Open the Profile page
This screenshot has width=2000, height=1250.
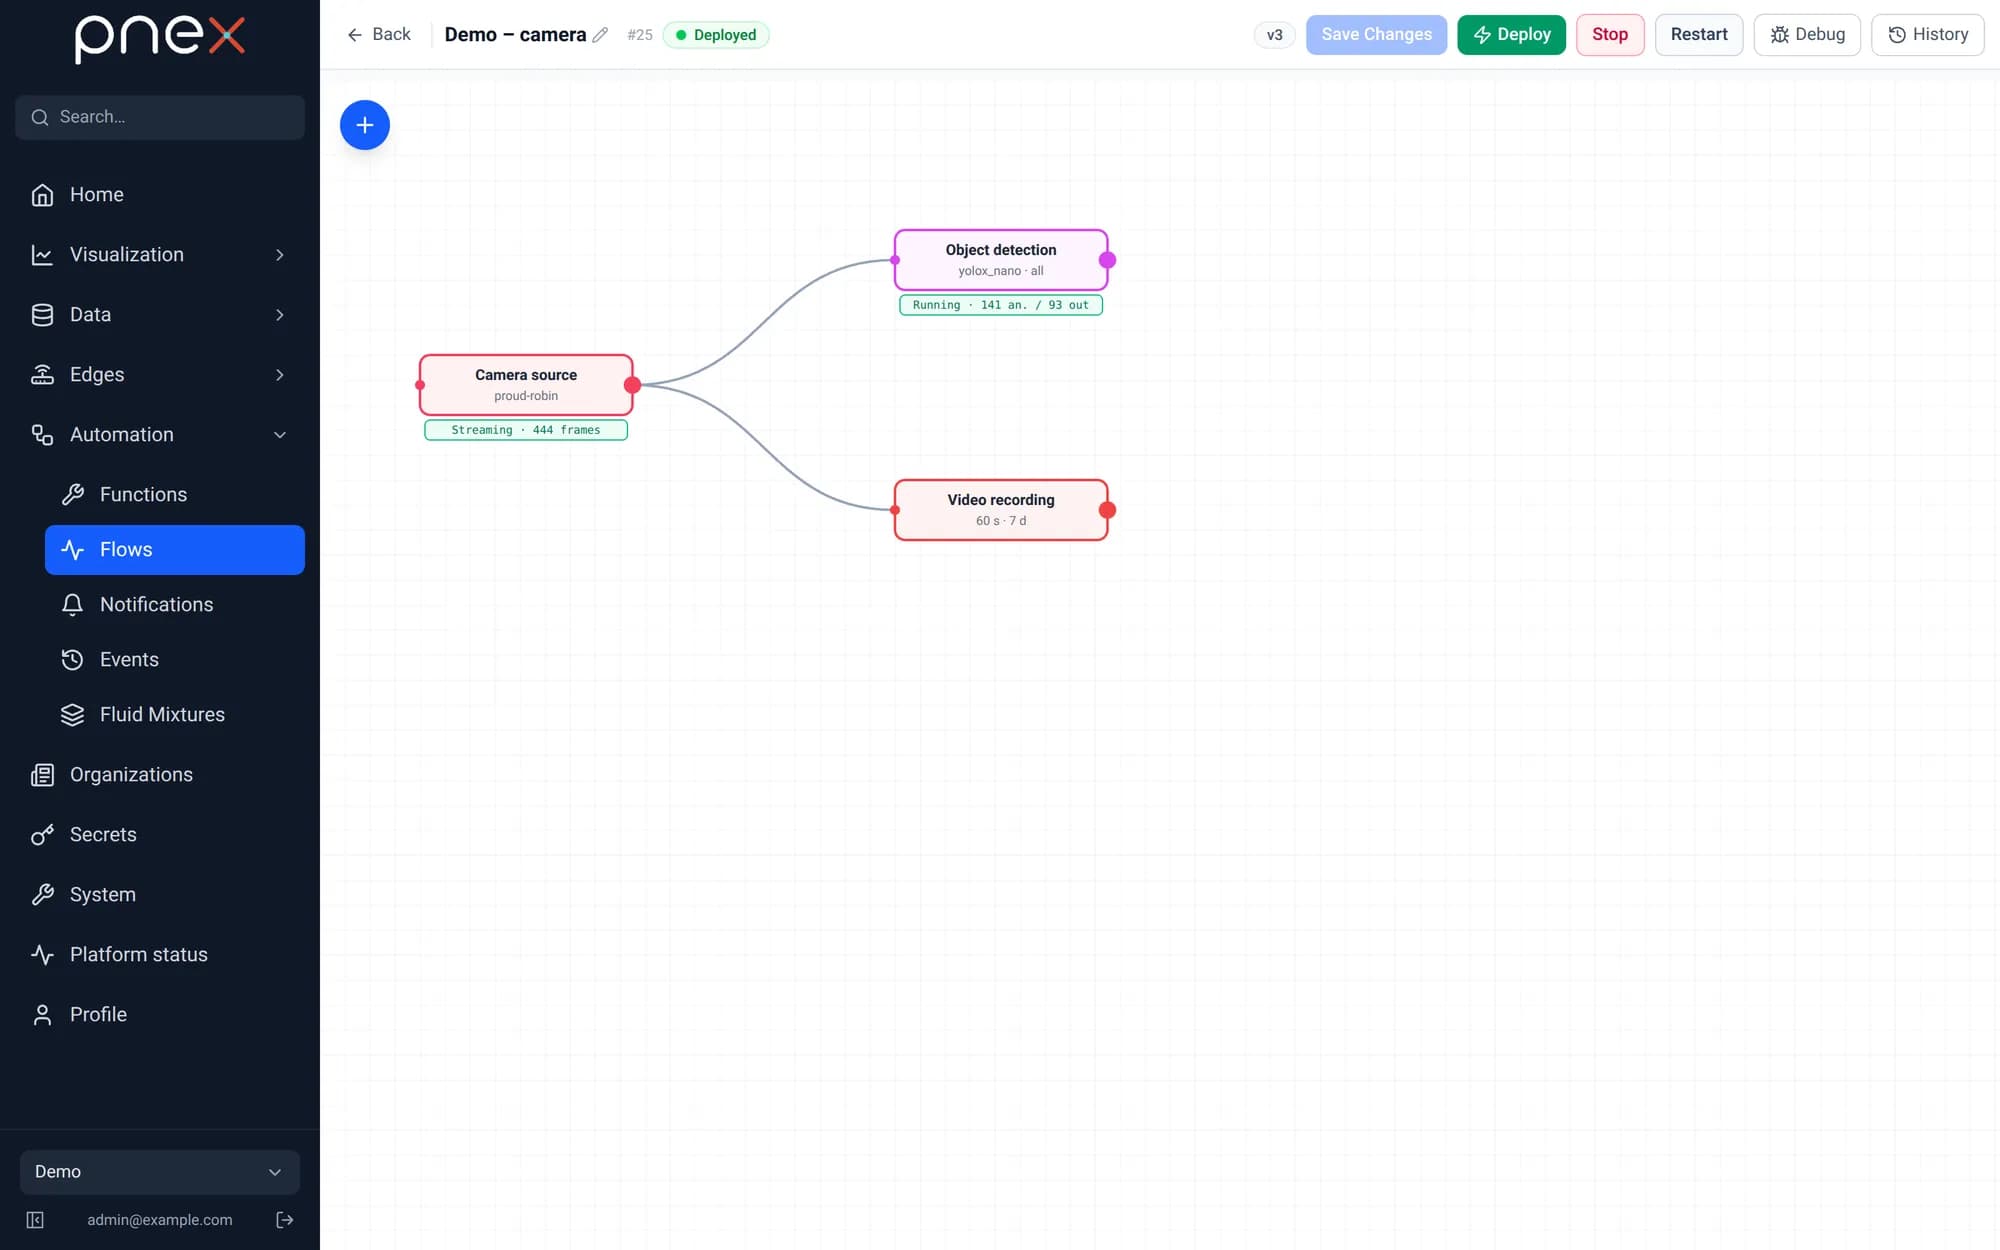coord(160,1015)
